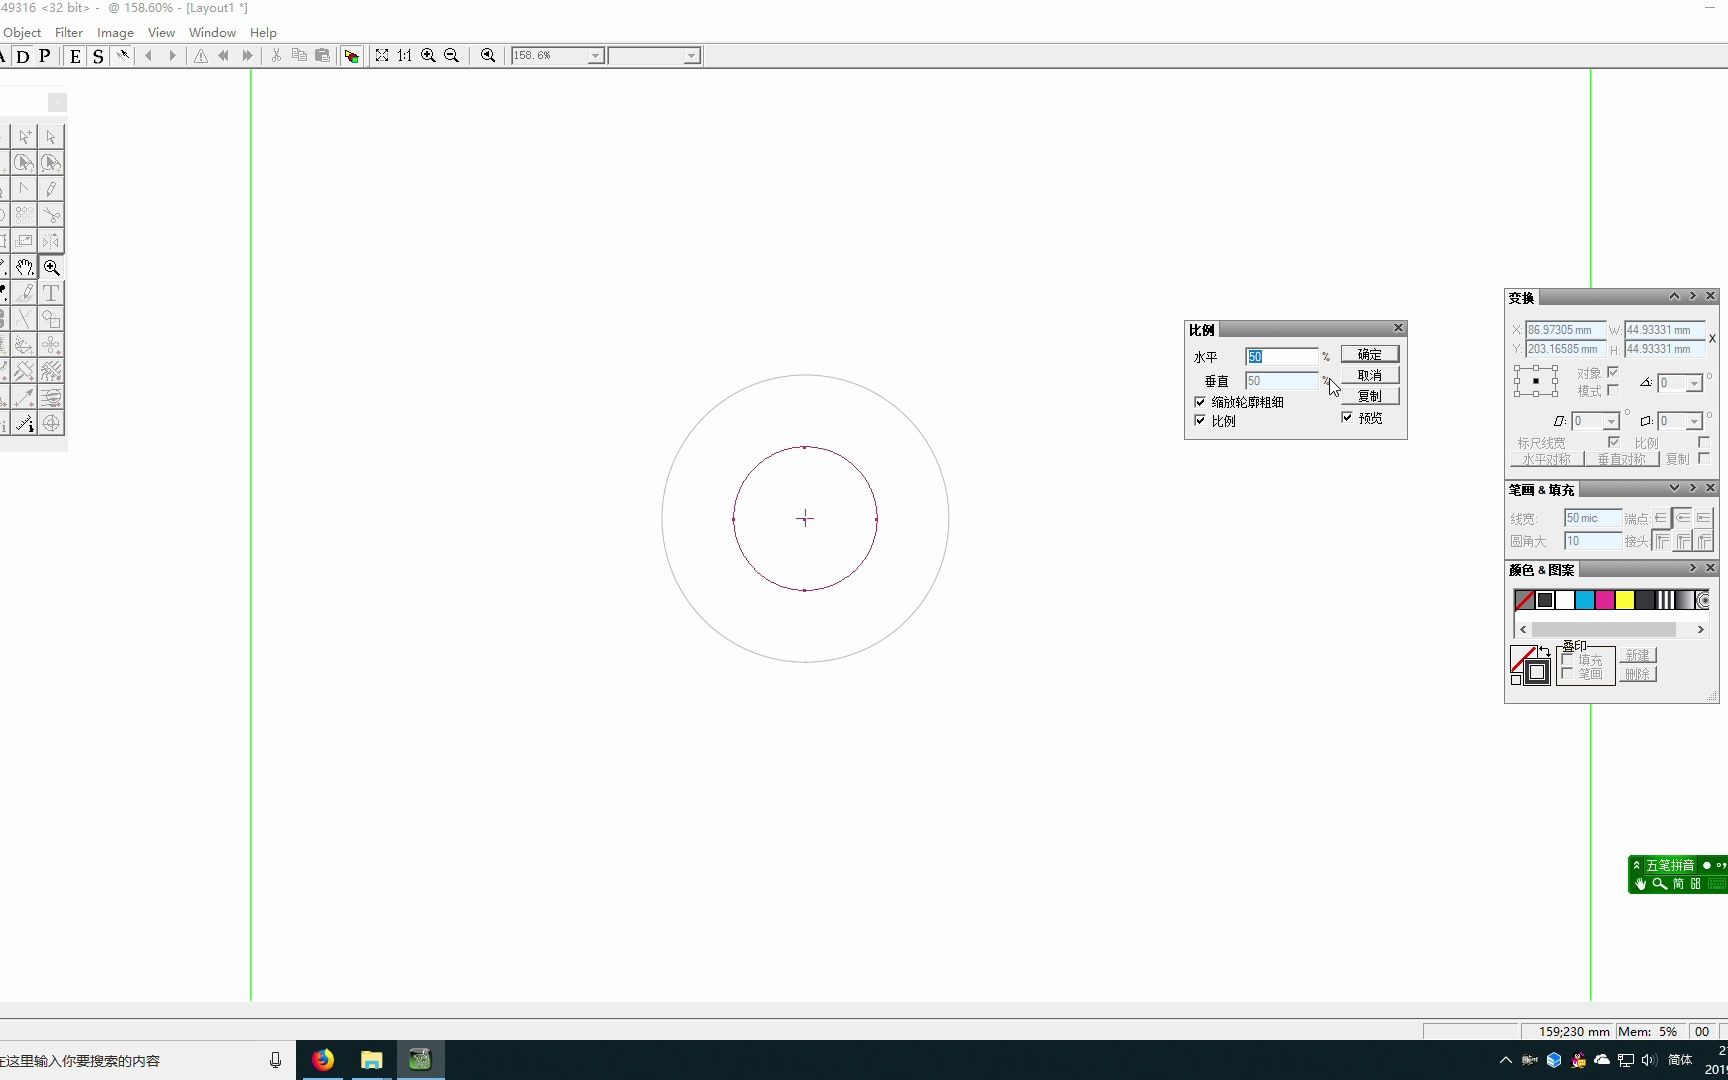
Task: Click the colored shapes toolbar icon
Action: click(x=351, y=56)
